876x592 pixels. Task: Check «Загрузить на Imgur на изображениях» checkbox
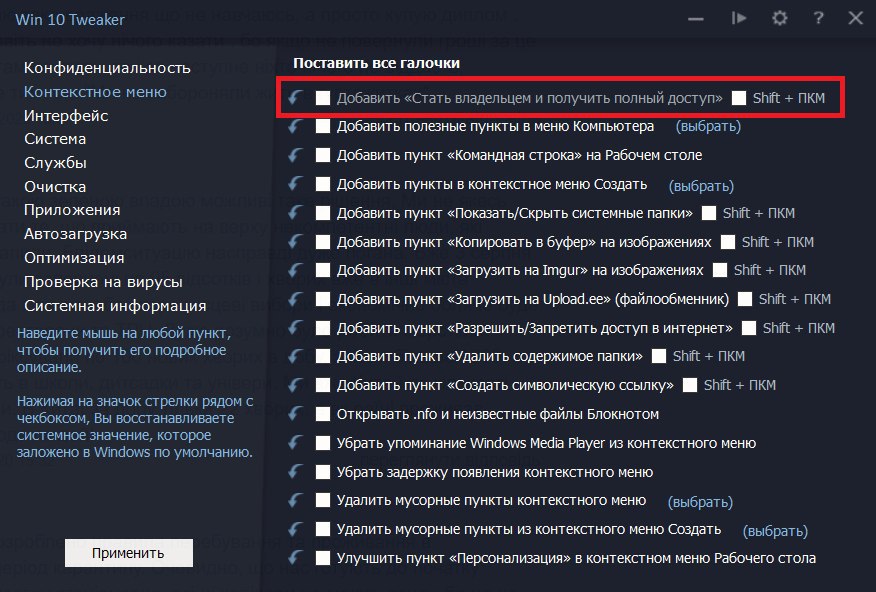[322, 270]
